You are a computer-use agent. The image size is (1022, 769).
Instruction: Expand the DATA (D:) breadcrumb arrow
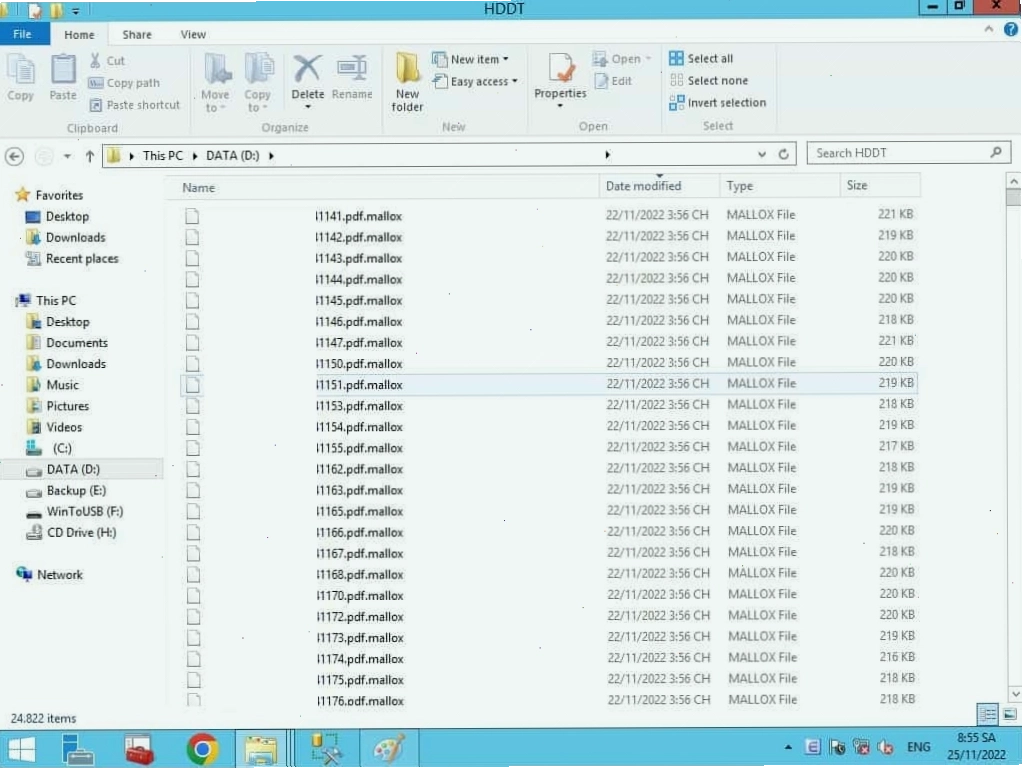click(x=271, y=156)
